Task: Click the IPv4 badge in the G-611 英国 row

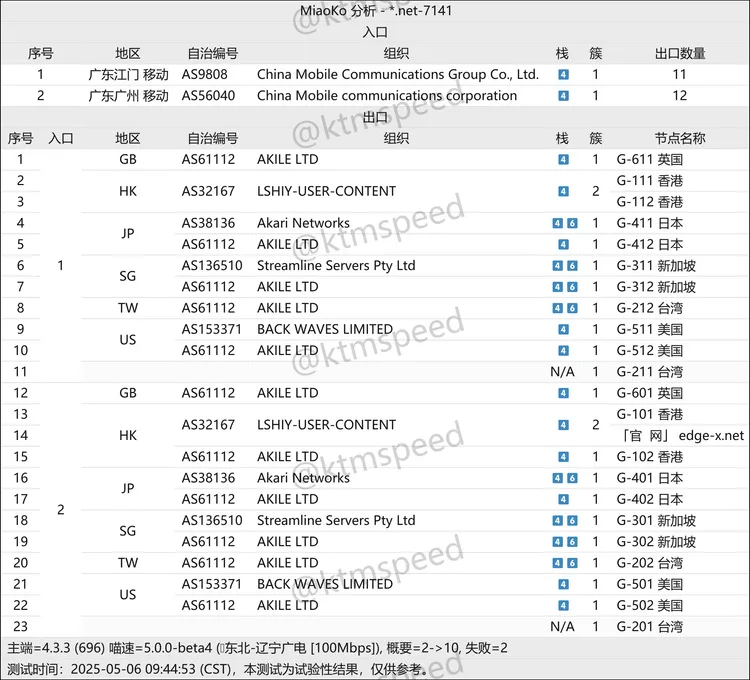Action: point(563,159)
